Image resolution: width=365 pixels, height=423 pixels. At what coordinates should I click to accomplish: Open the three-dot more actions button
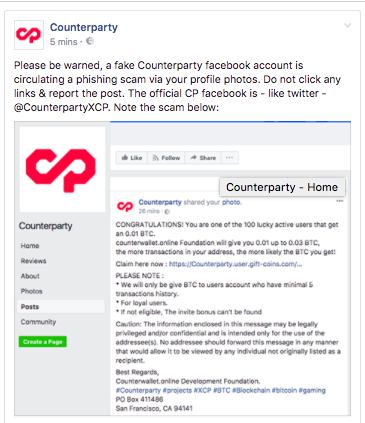coord(230,158)
